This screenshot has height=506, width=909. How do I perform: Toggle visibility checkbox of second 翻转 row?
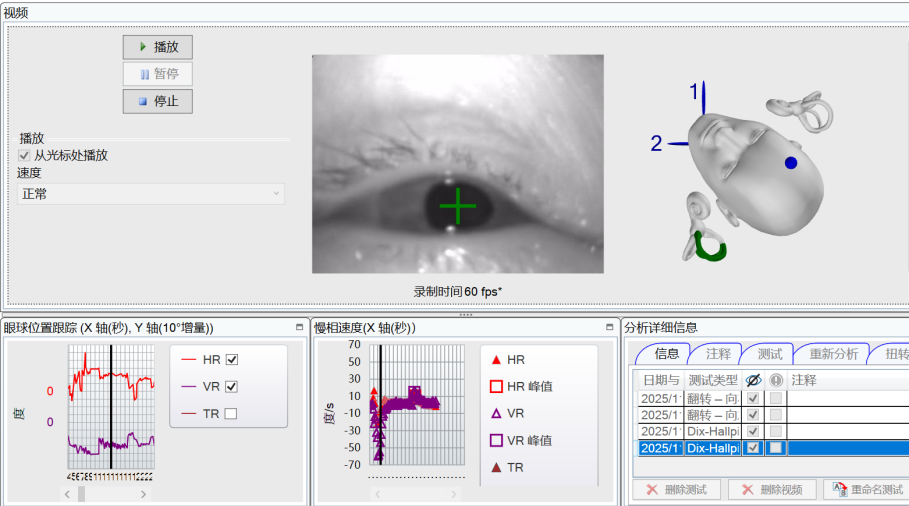(752, 414)
